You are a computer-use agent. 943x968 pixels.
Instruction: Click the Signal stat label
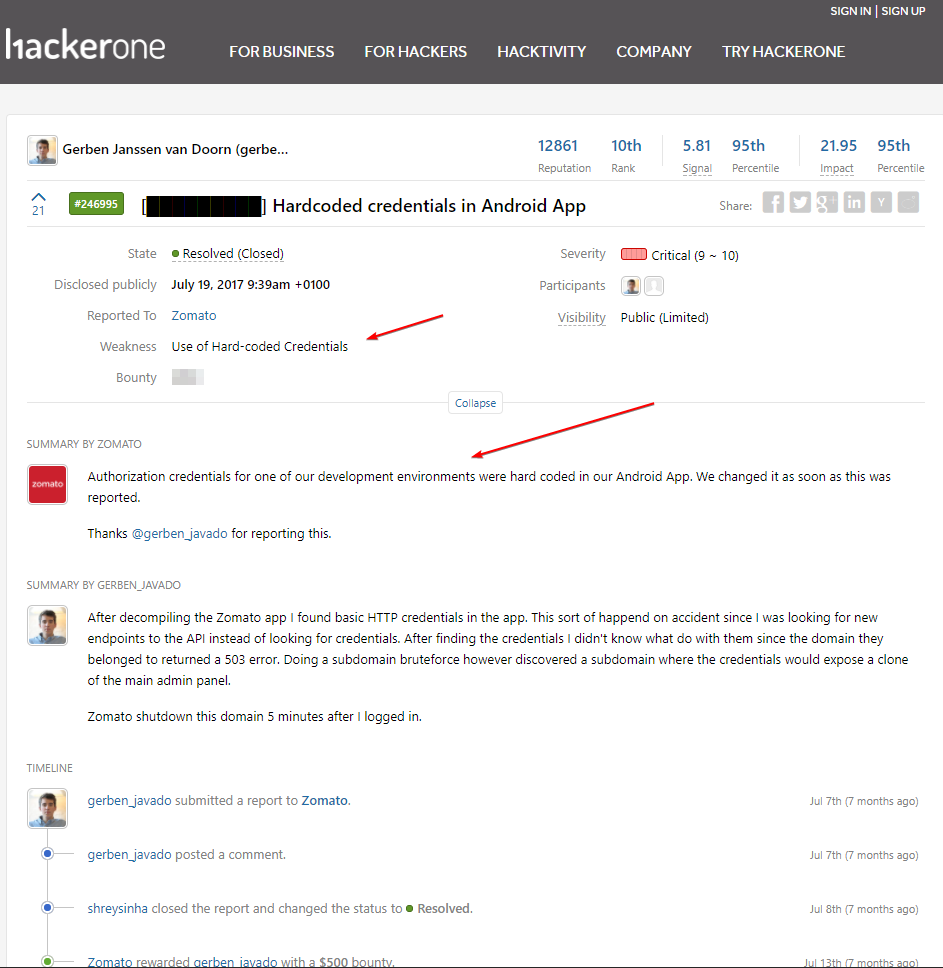point(697,168)
